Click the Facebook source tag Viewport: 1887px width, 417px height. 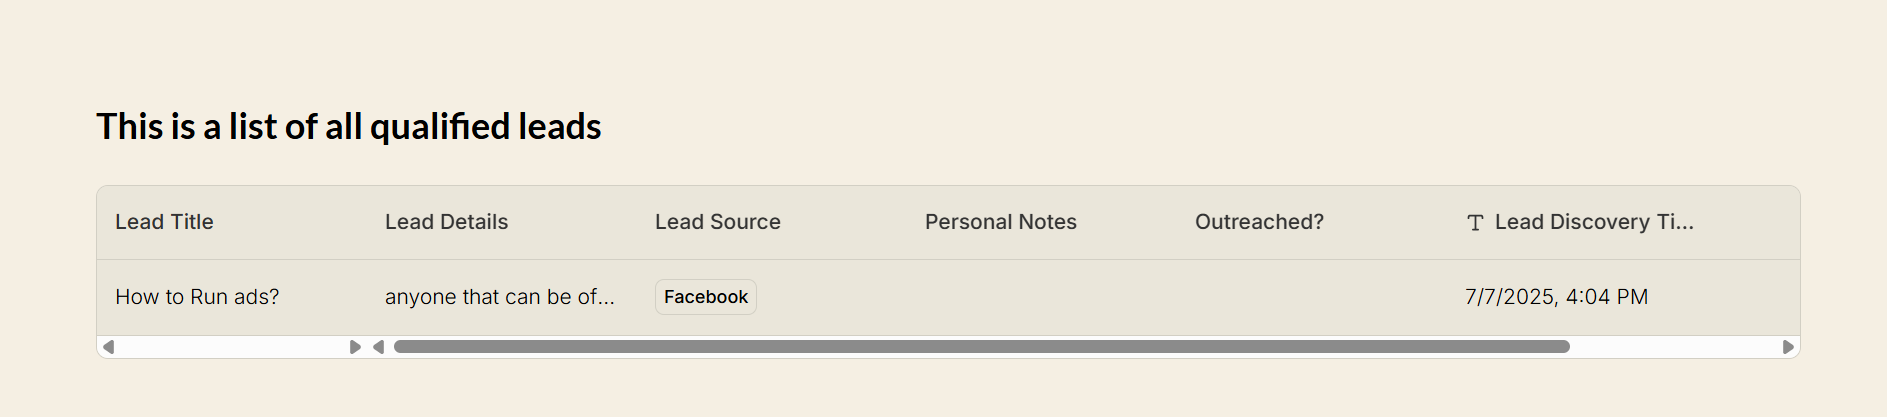(706, 297)
